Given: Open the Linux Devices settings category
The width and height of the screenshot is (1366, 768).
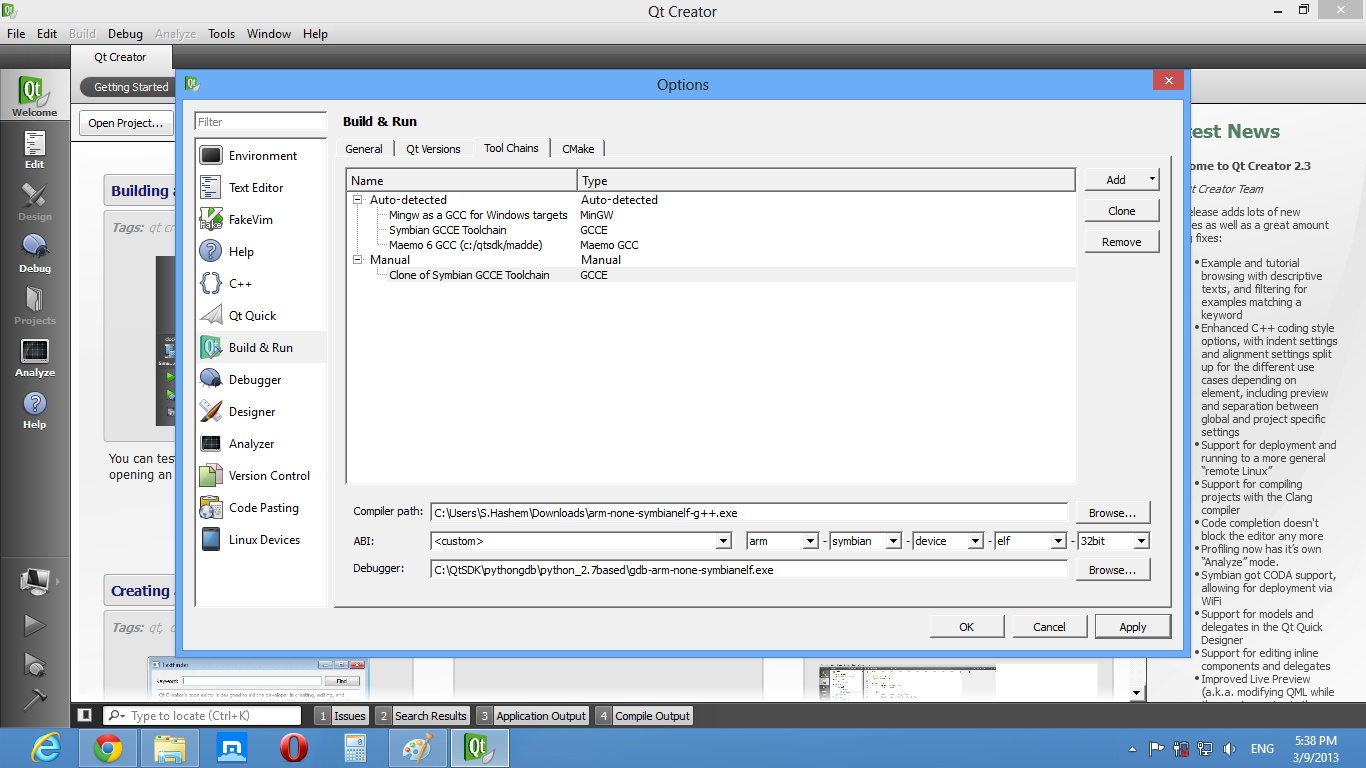Looking at the screenshot, I should pos(264,540).
